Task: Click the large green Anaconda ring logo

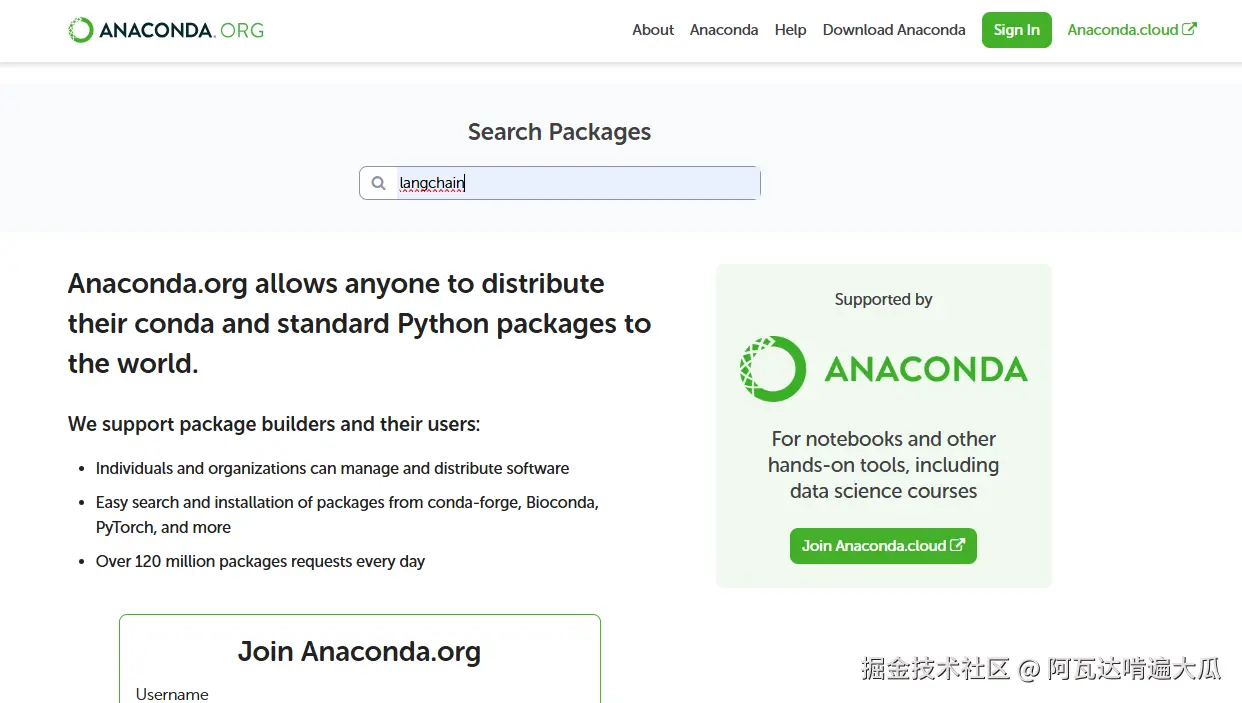Action: (x=773, y=369)
